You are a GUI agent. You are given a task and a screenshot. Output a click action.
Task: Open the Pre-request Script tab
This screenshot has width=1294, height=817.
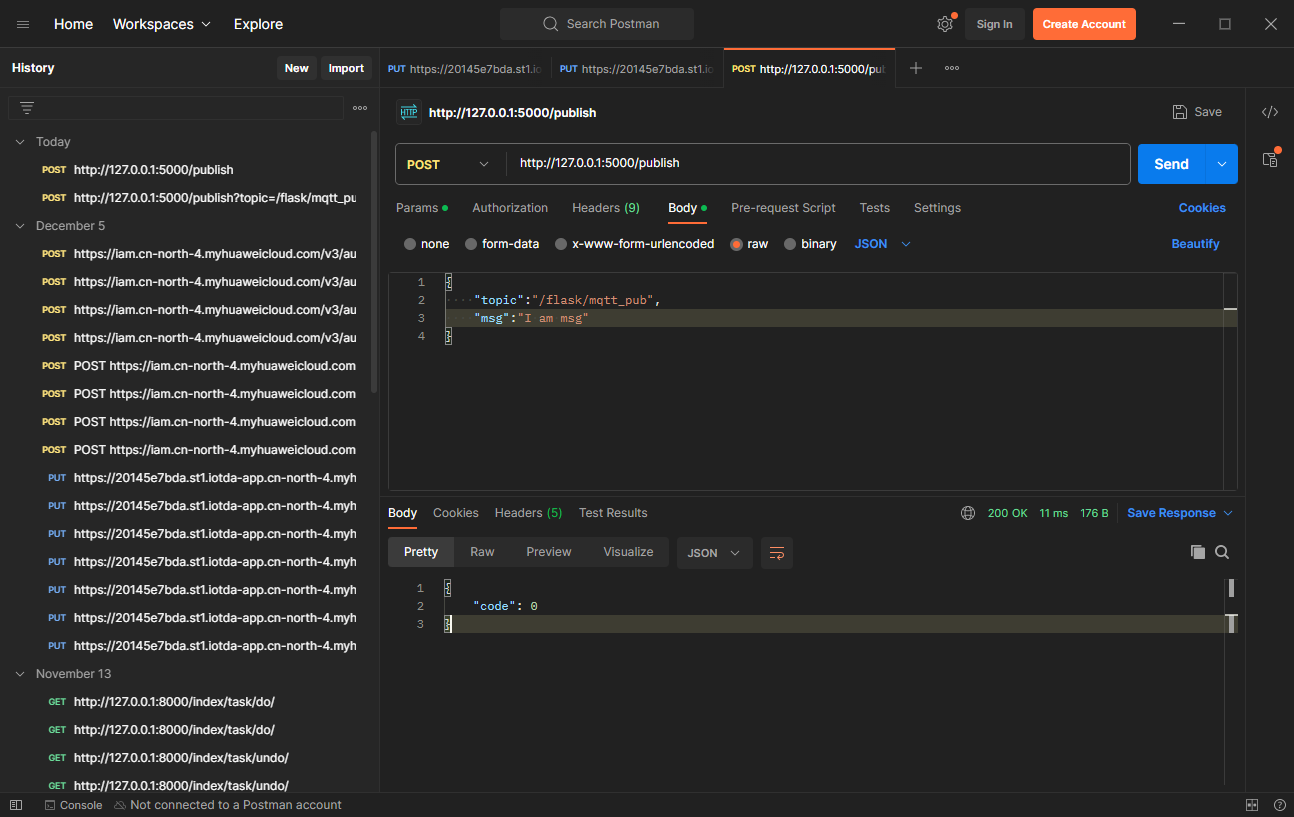click(x=783, y=208)
